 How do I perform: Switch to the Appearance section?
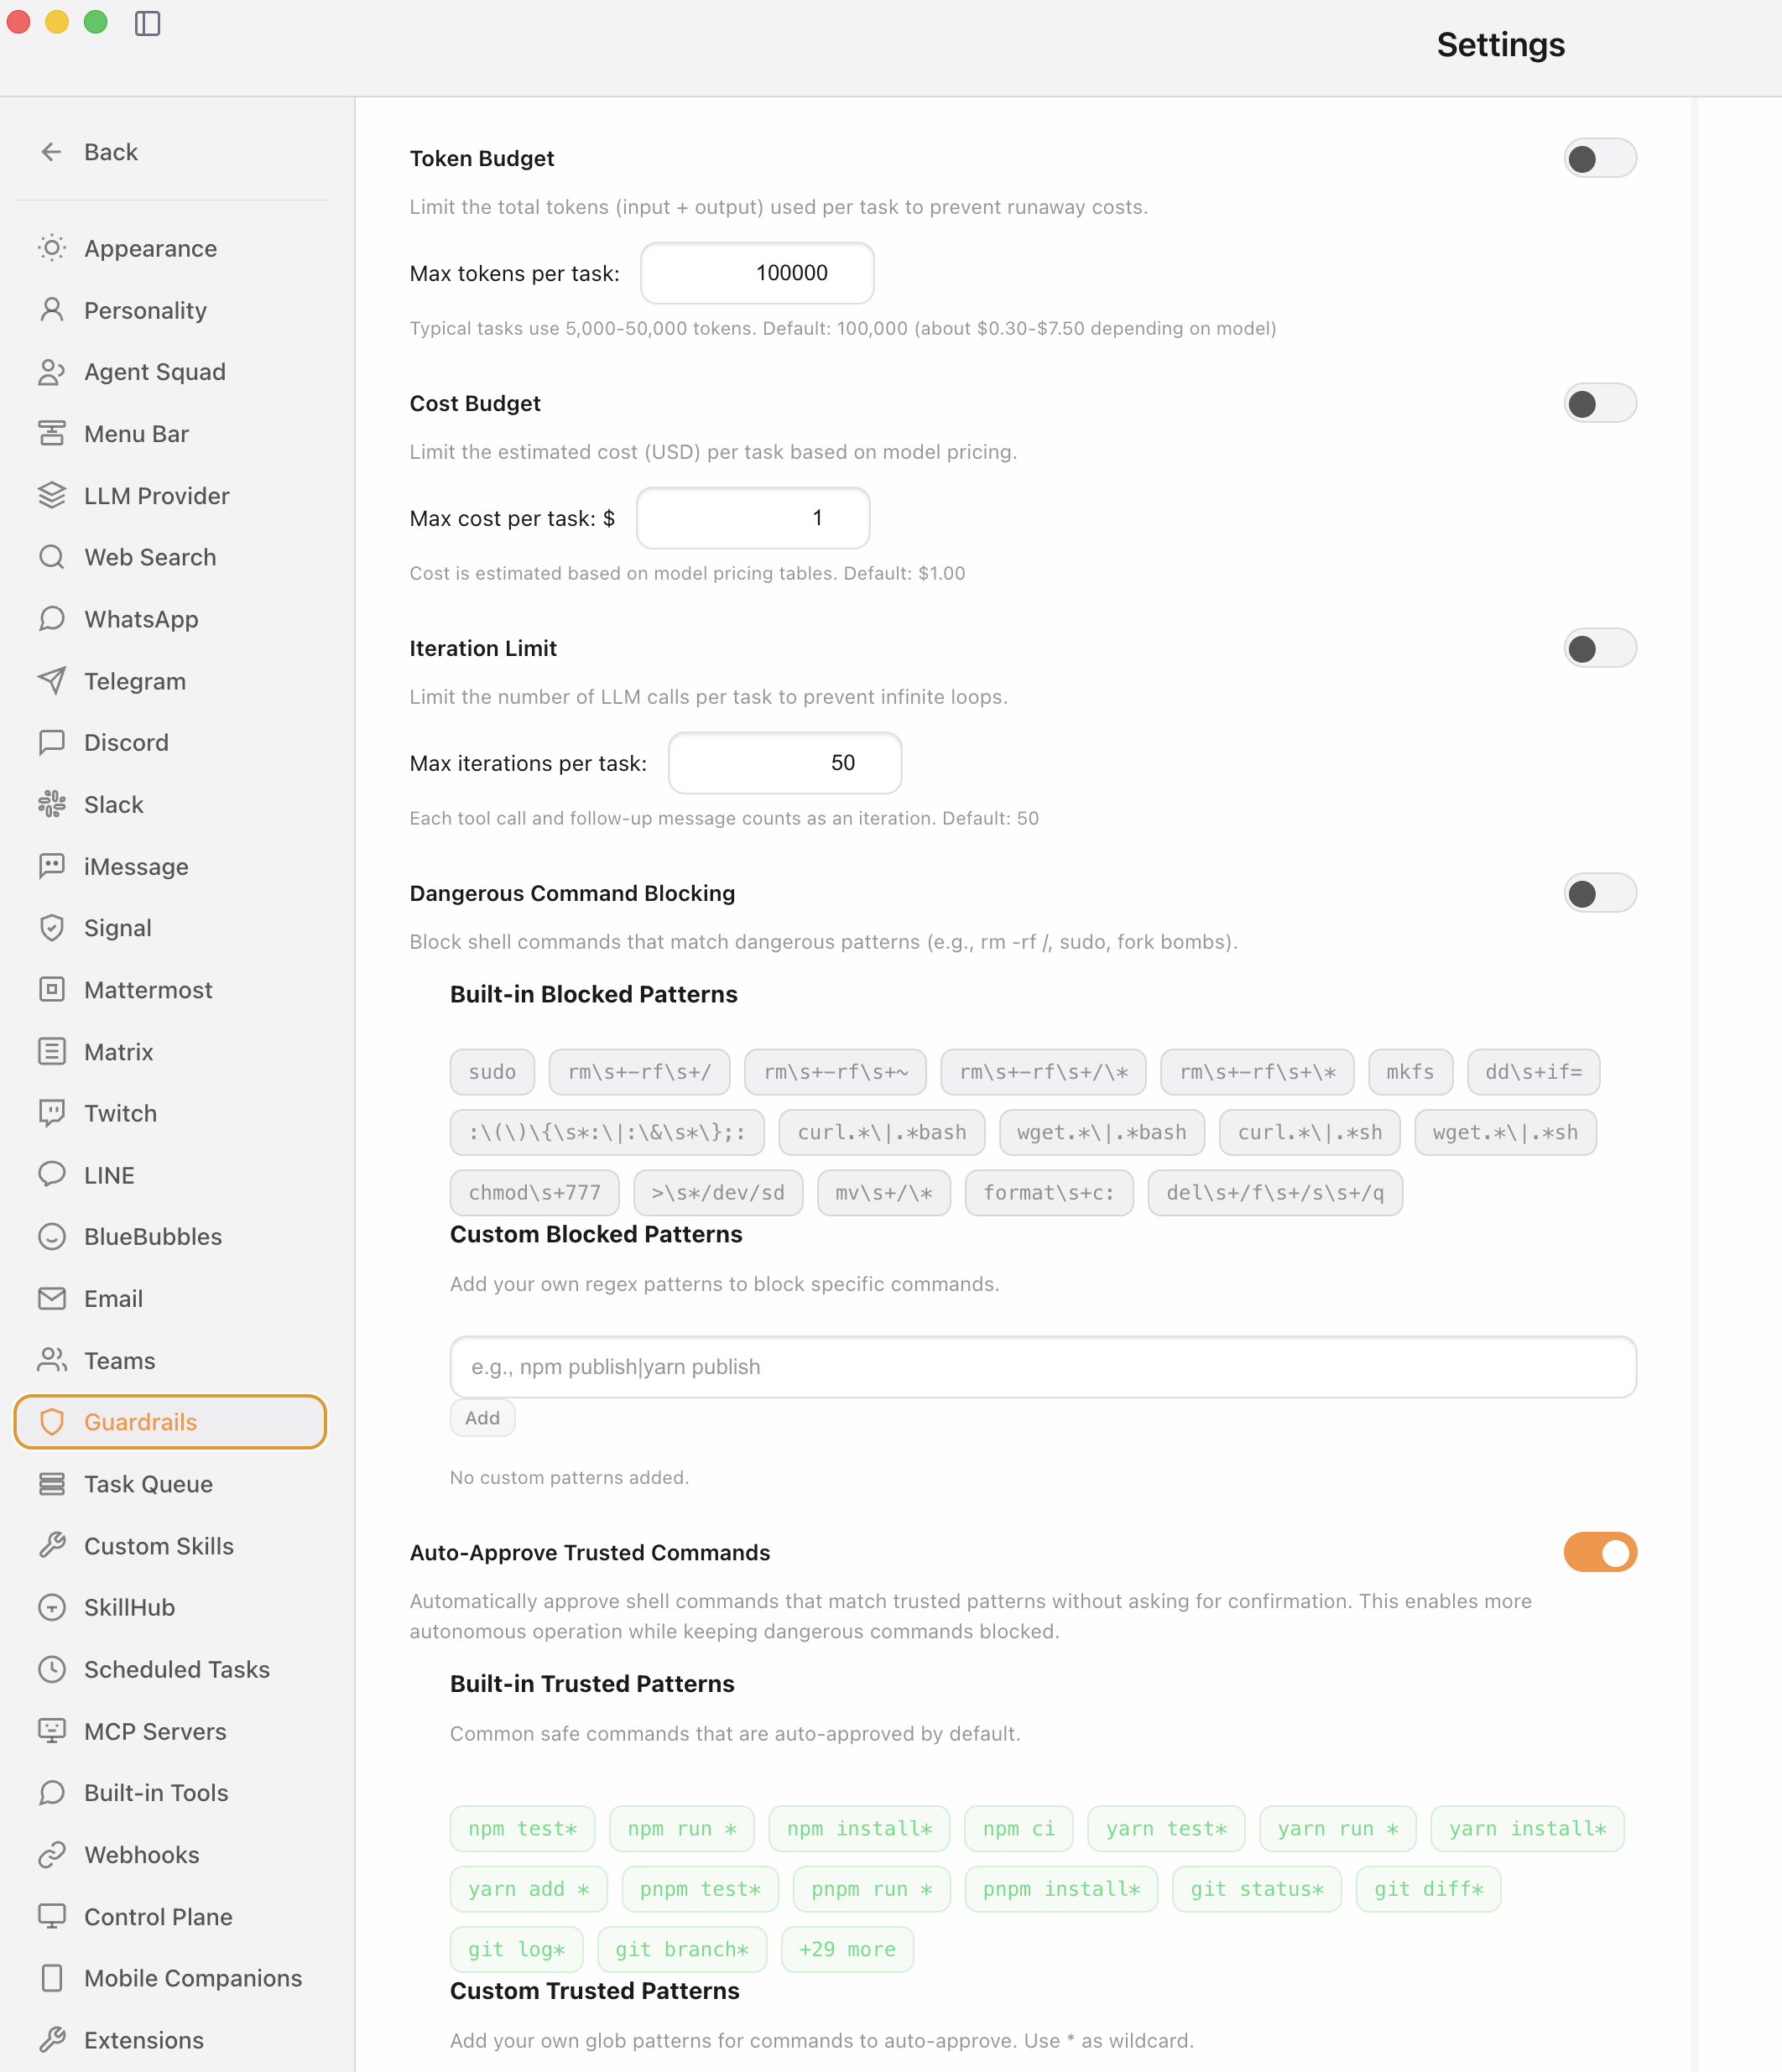pos(150,248)
